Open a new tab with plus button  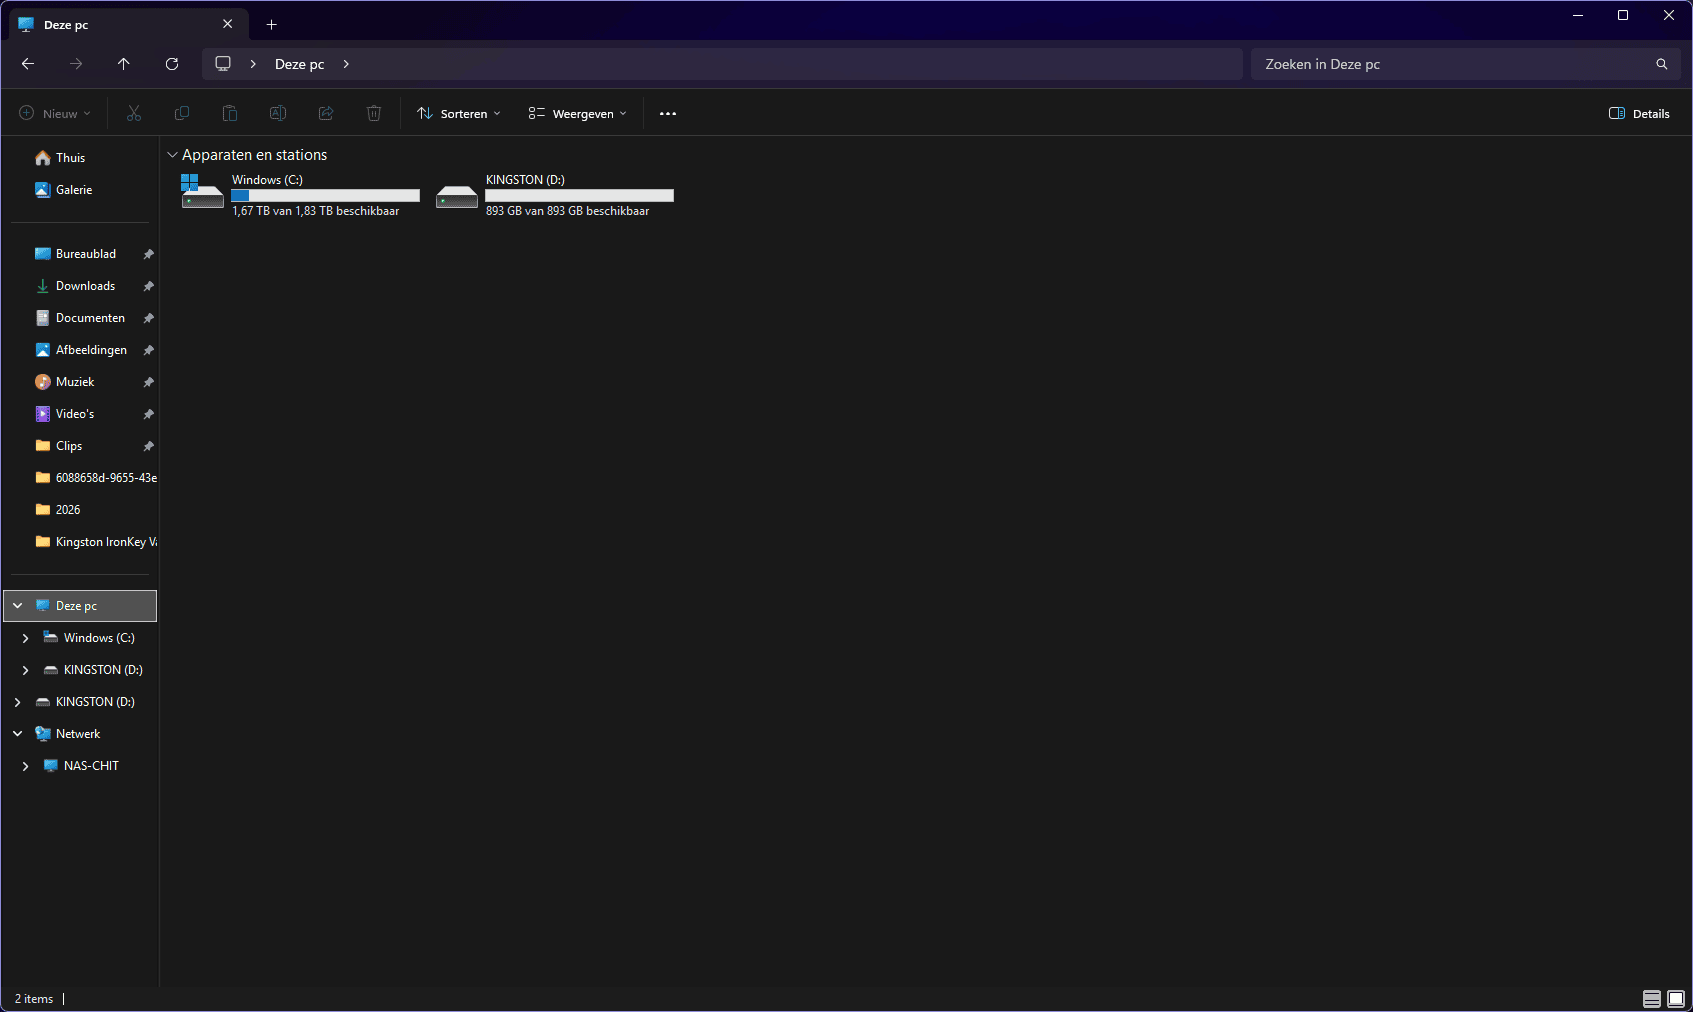coord(272,25)
